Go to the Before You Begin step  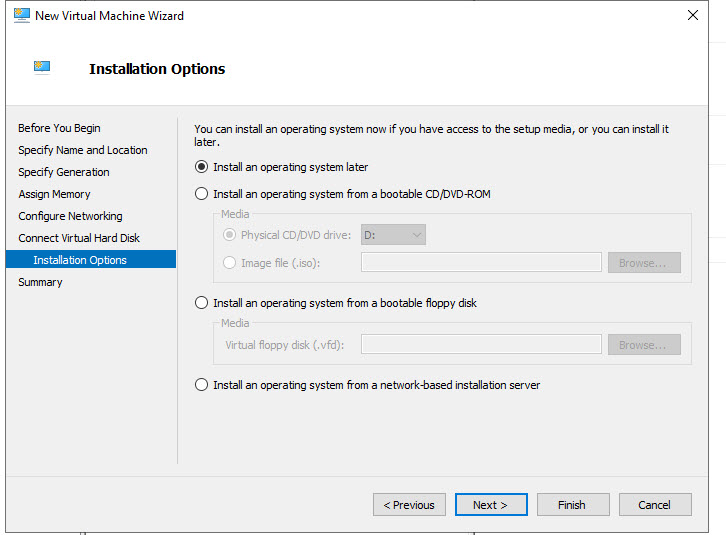[x=59, y=128]
